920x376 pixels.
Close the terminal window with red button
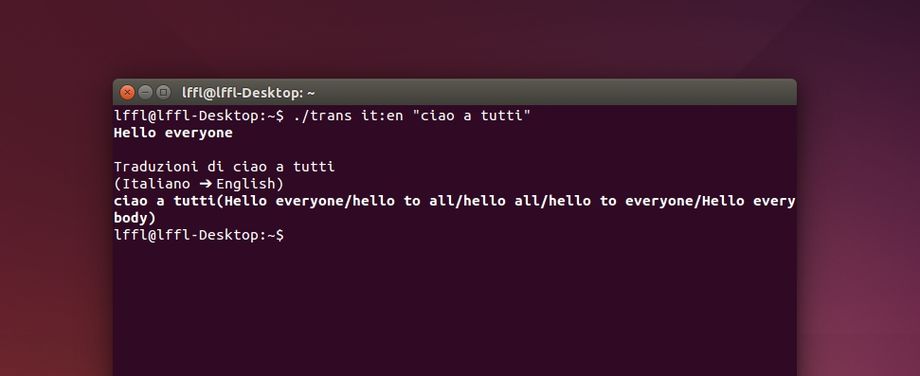tap(127, 92)
